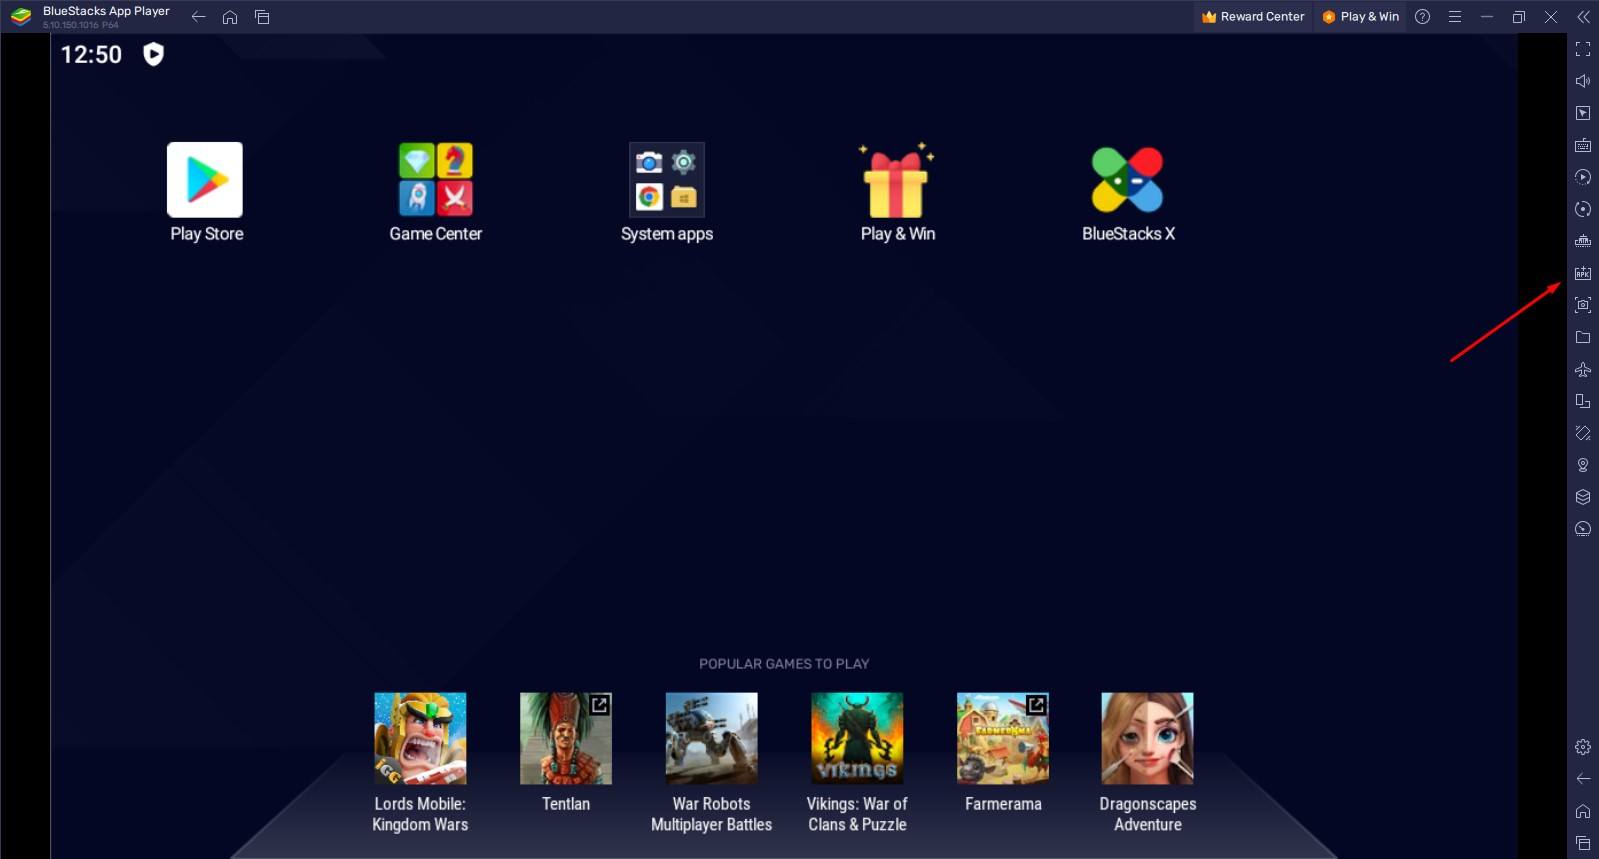1599x859 pixels.
Task: Click the 12:50 clock text
Action: click(x=91, y=55)
